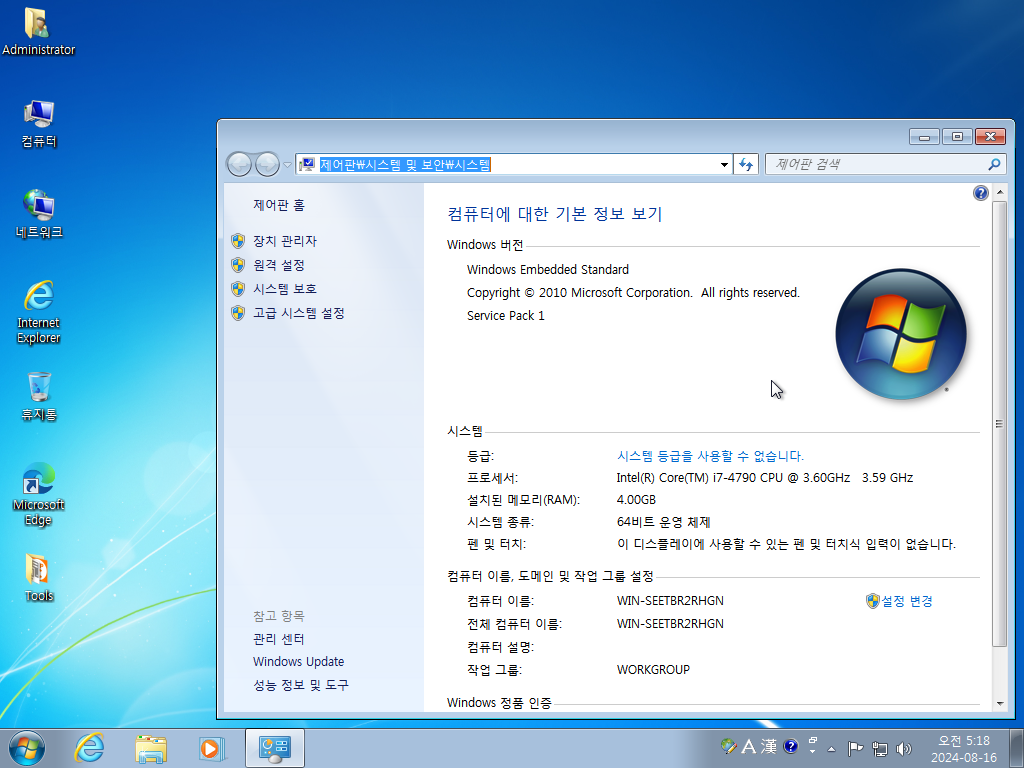Open the Action Center flag tray icon

click(854, 748)
